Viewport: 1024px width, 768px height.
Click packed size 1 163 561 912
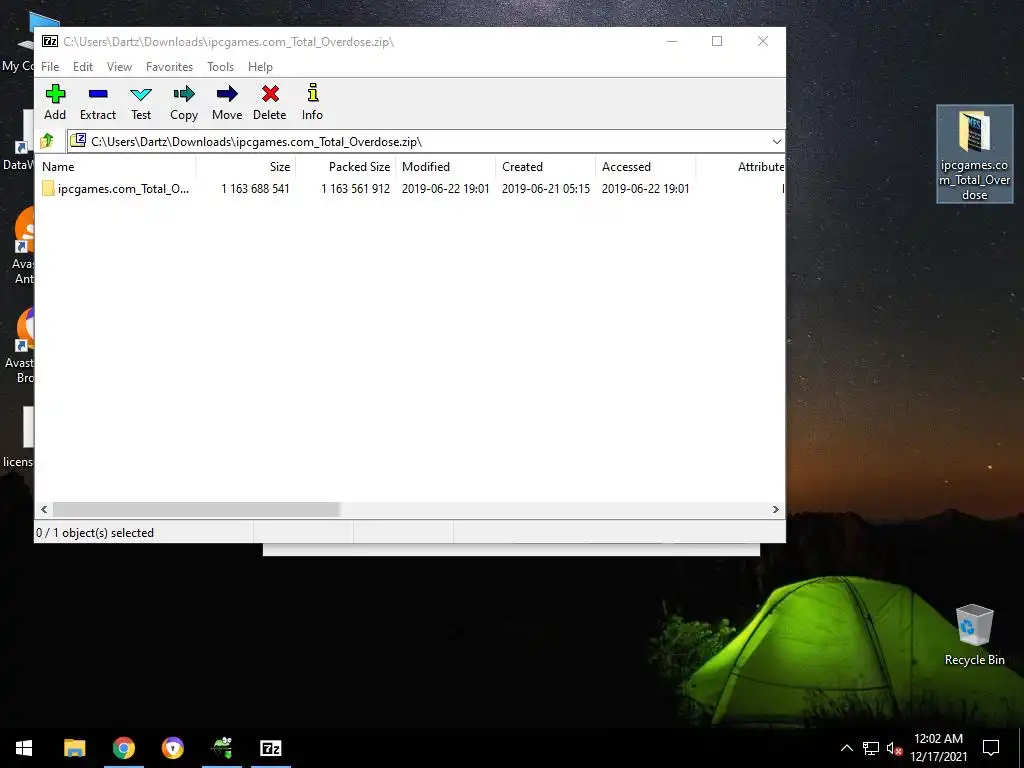click(x=355, y=189)
